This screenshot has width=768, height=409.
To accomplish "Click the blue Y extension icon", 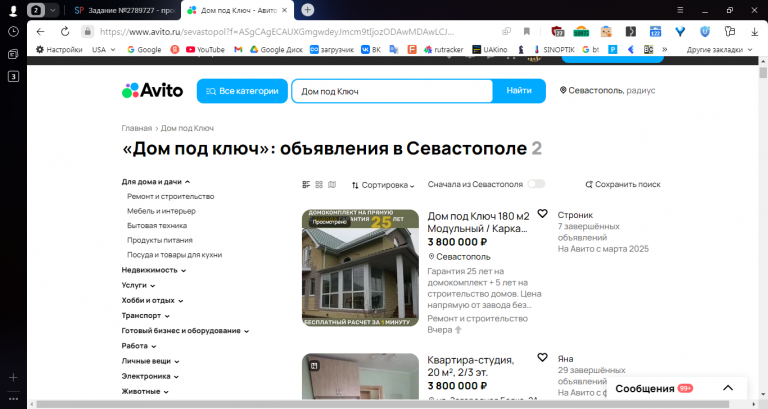I will point(680,31).
